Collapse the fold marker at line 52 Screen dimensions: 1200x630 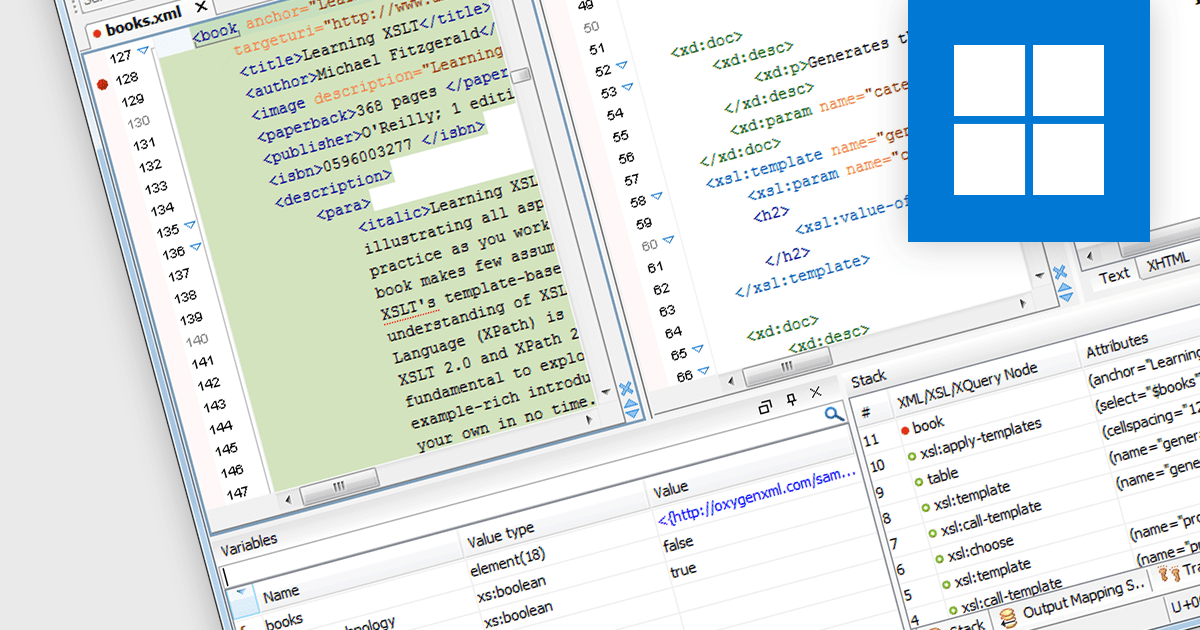(x=623, y=68)
